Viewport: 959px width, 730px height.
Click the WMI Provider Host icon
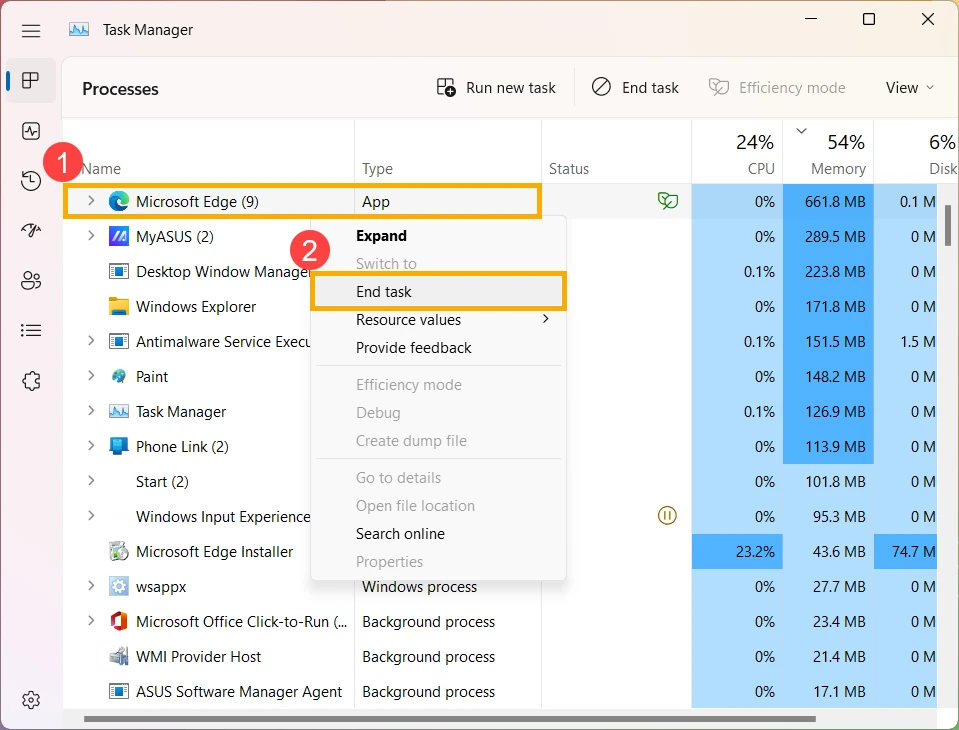coord(119,656)
